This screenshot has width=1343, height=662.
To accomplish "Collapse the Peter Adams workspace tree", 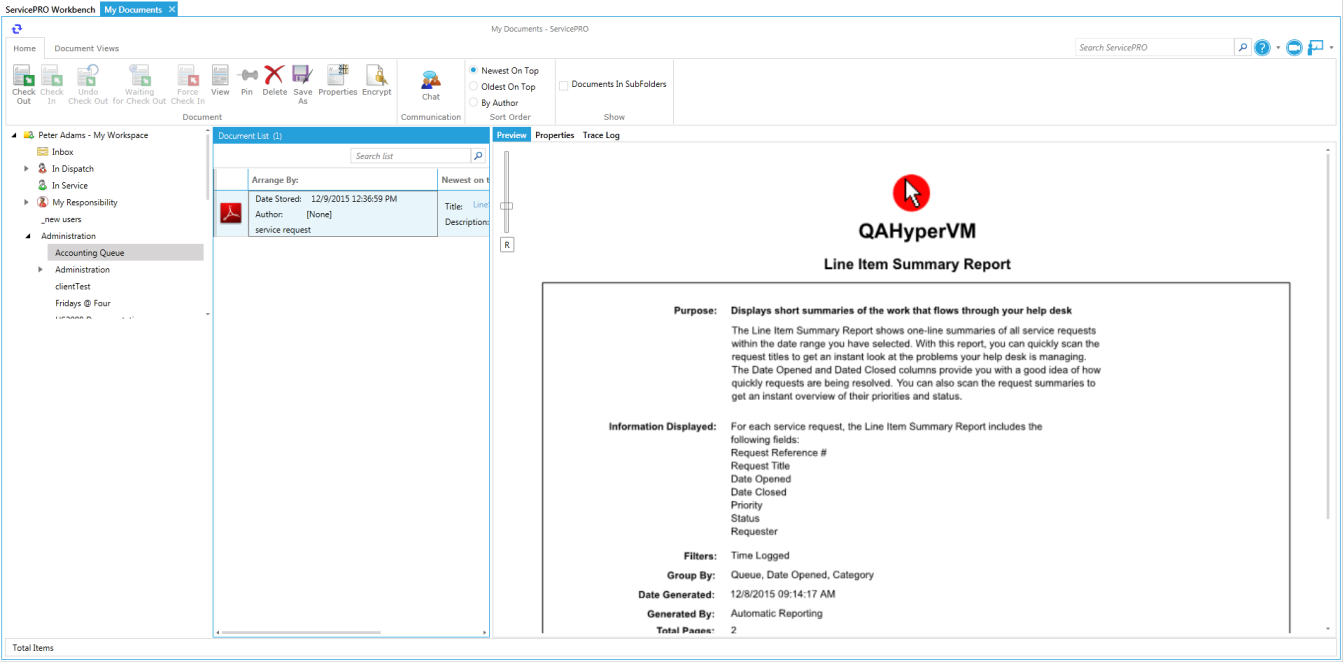I will click(x=14, y=135).
